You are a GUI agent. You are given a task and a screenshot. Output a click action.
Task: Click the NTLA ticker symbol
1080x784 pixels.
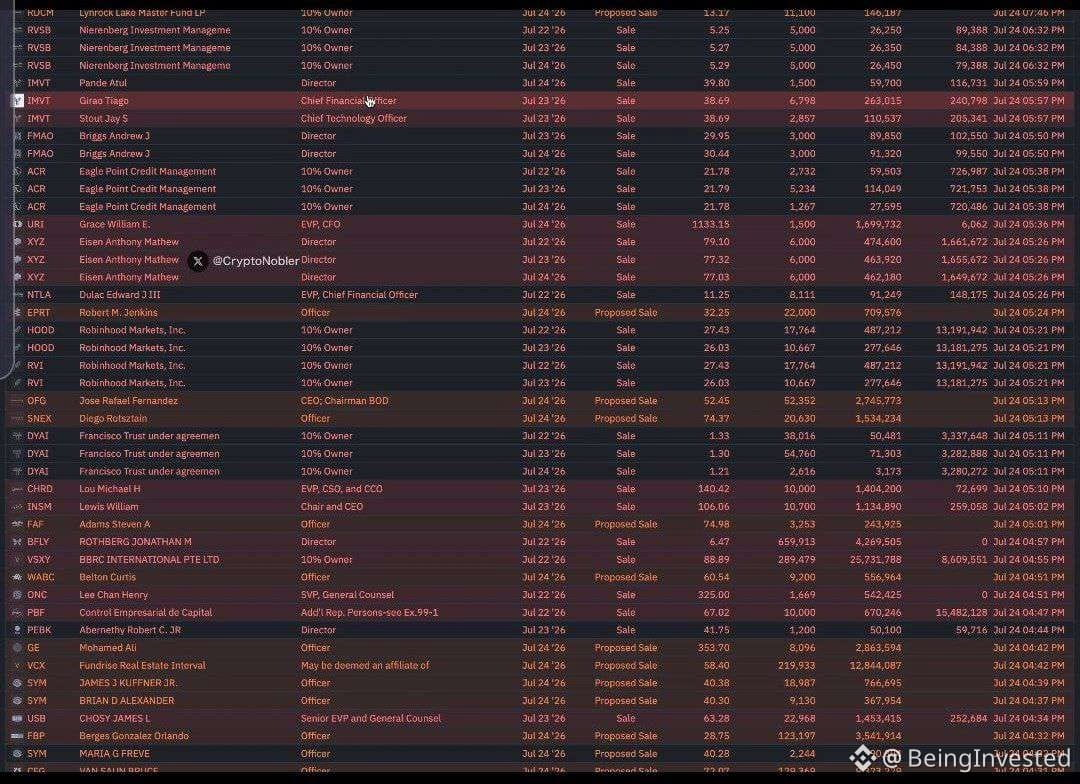(x=39, y=295)
